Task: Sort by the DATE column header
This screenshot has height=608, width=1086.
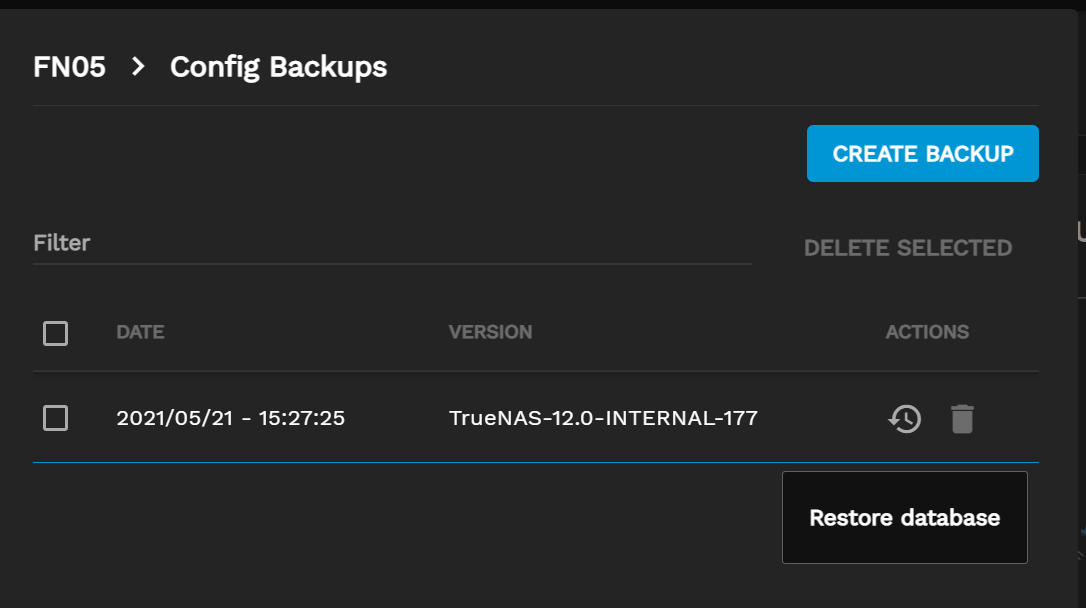Action: click(140, 332)
